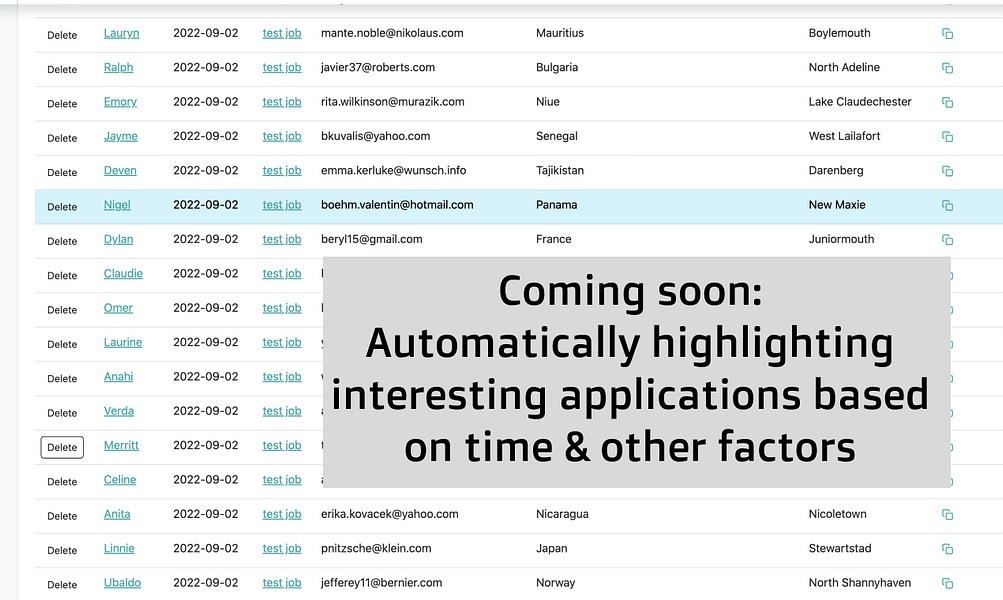Click the city cell Lake Claudechester
The width and height of the screenshot is (1003, 600).
(x=860, y=102)
